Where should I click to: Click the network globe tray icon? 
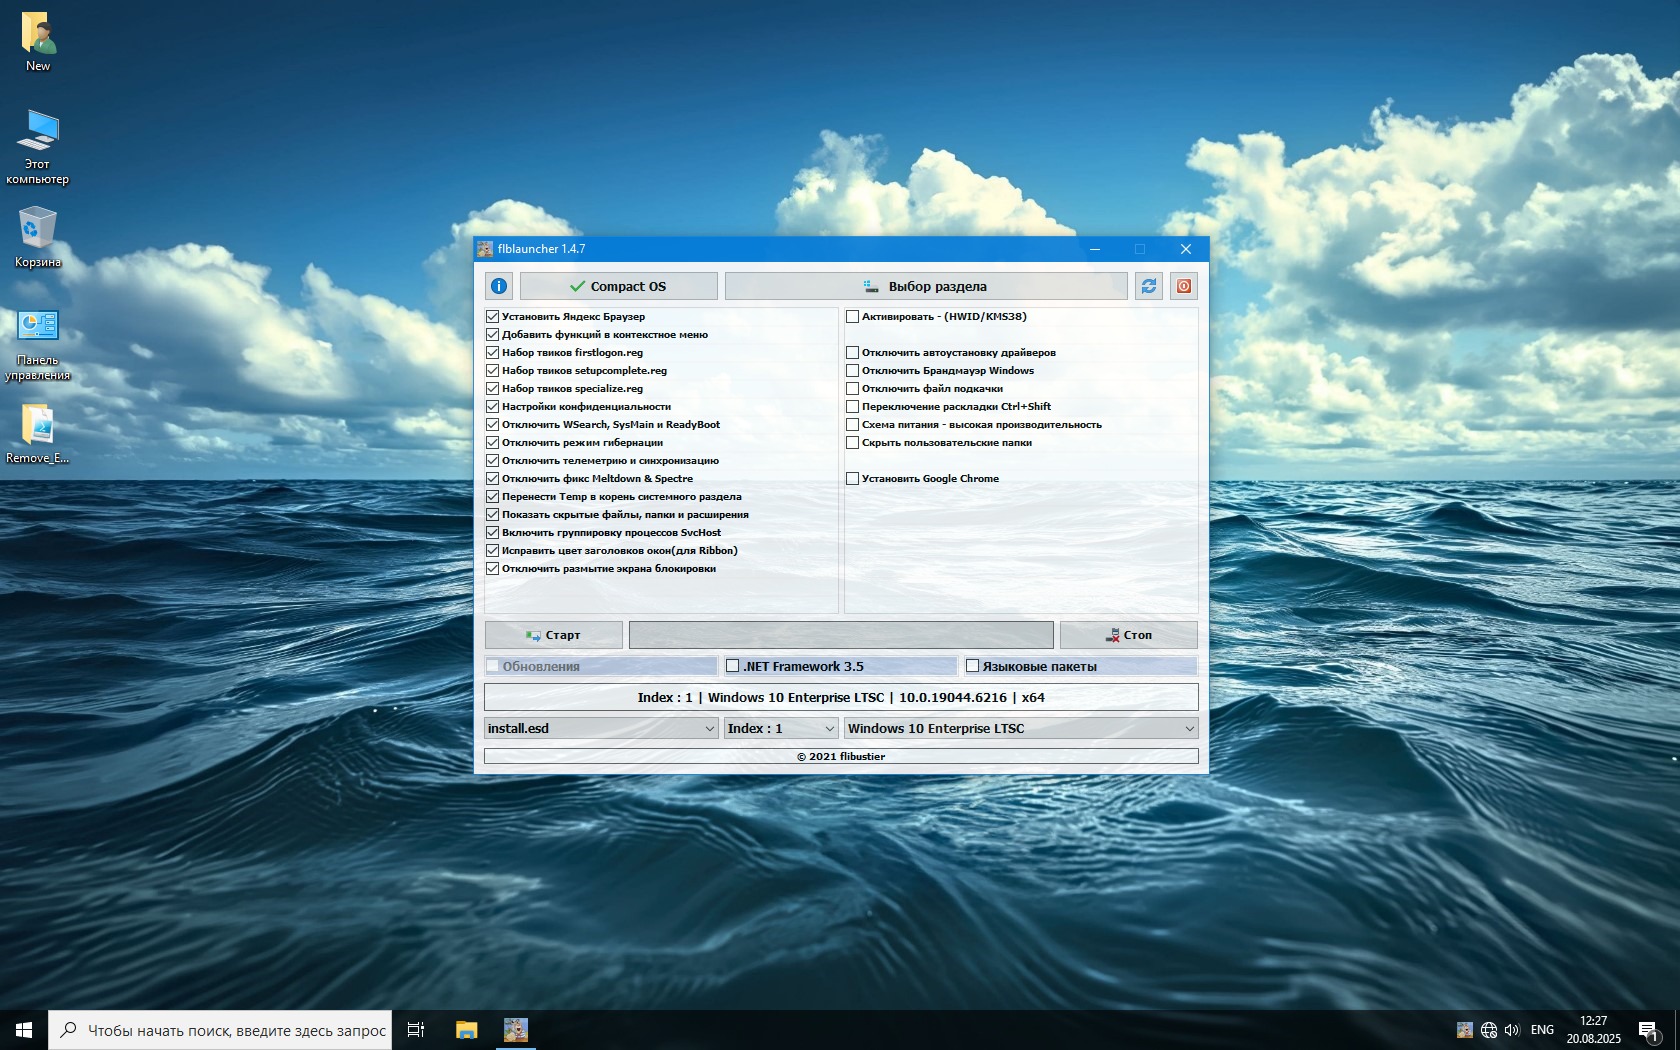click(x=1488, y=1029)
